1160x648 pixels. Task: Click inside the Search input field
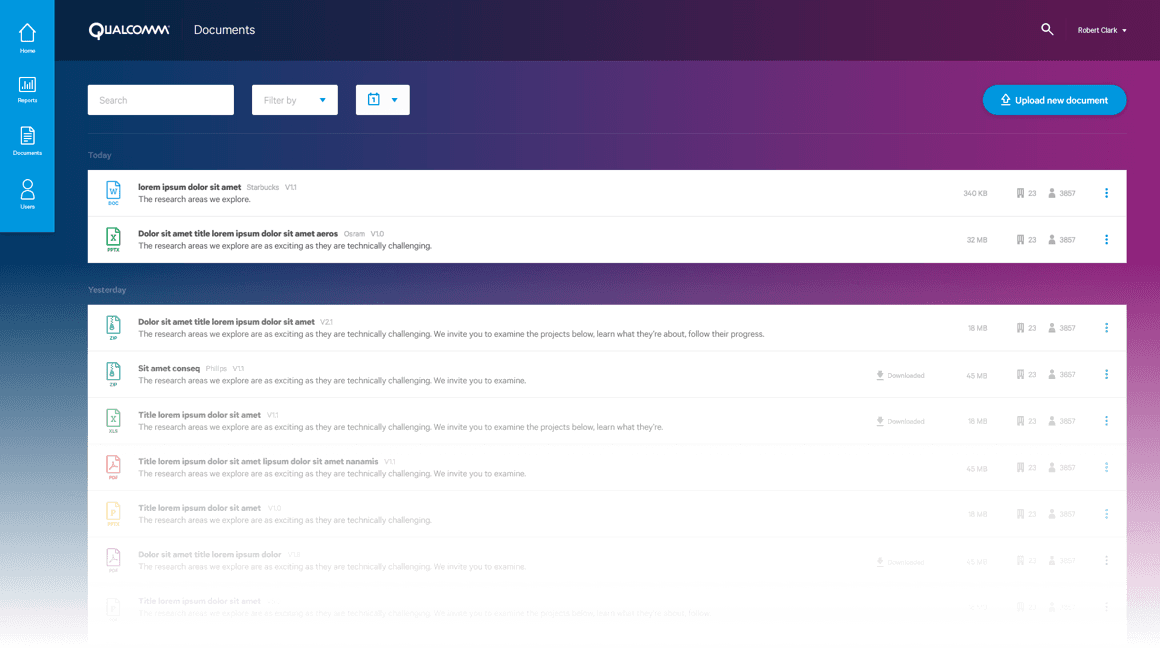(x=160, y=99)
